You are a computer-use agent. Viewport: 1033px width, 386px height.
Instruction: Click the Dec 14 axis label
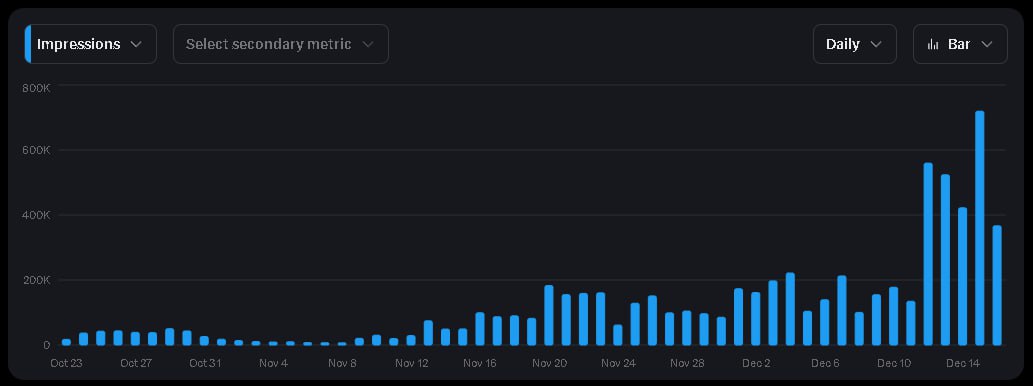[x=963, y=363]
